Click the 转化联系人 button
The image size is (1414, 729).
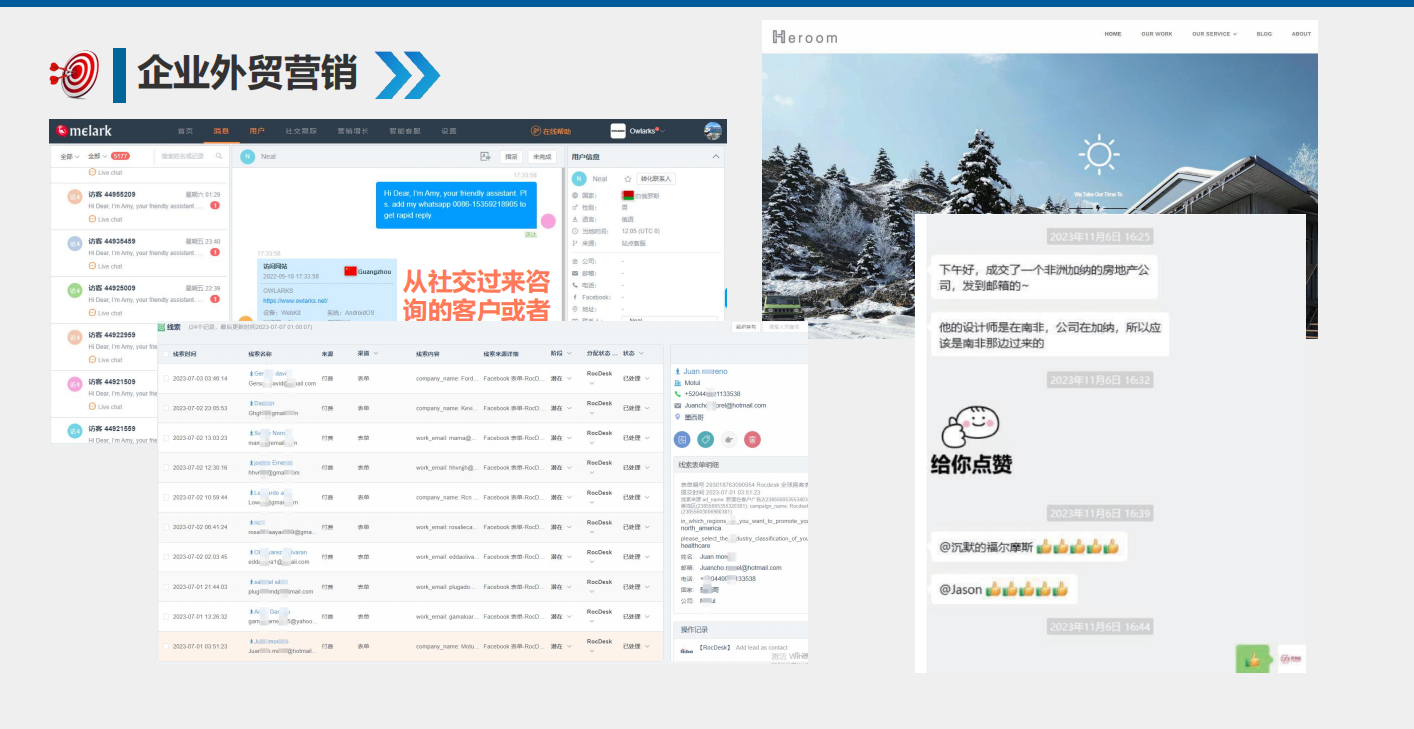click(656, 179)
